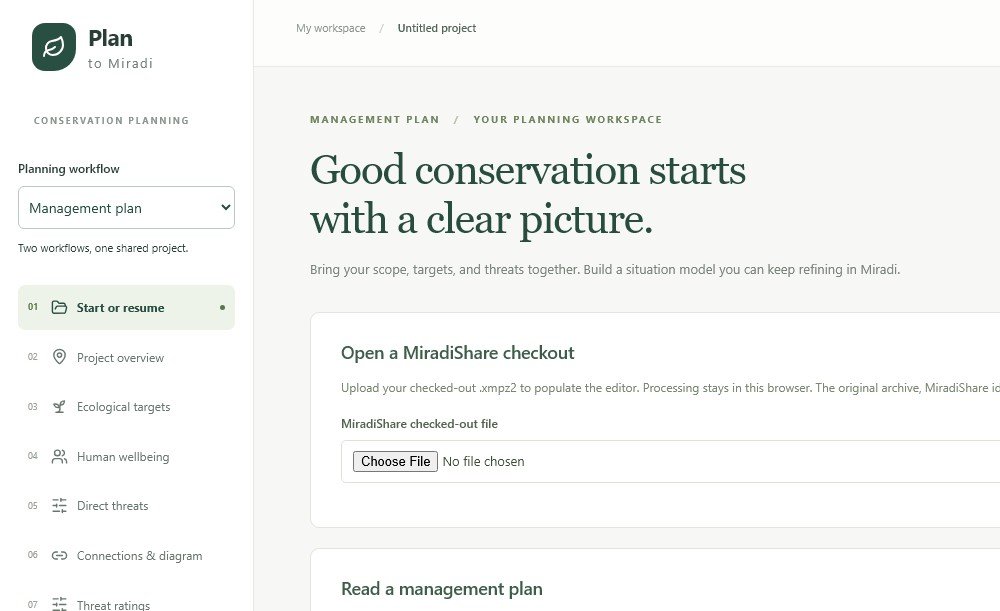Click the 'Good conservation starts with a clear picture.' headline
The image size is (1000, 611).
click(527, 195)
